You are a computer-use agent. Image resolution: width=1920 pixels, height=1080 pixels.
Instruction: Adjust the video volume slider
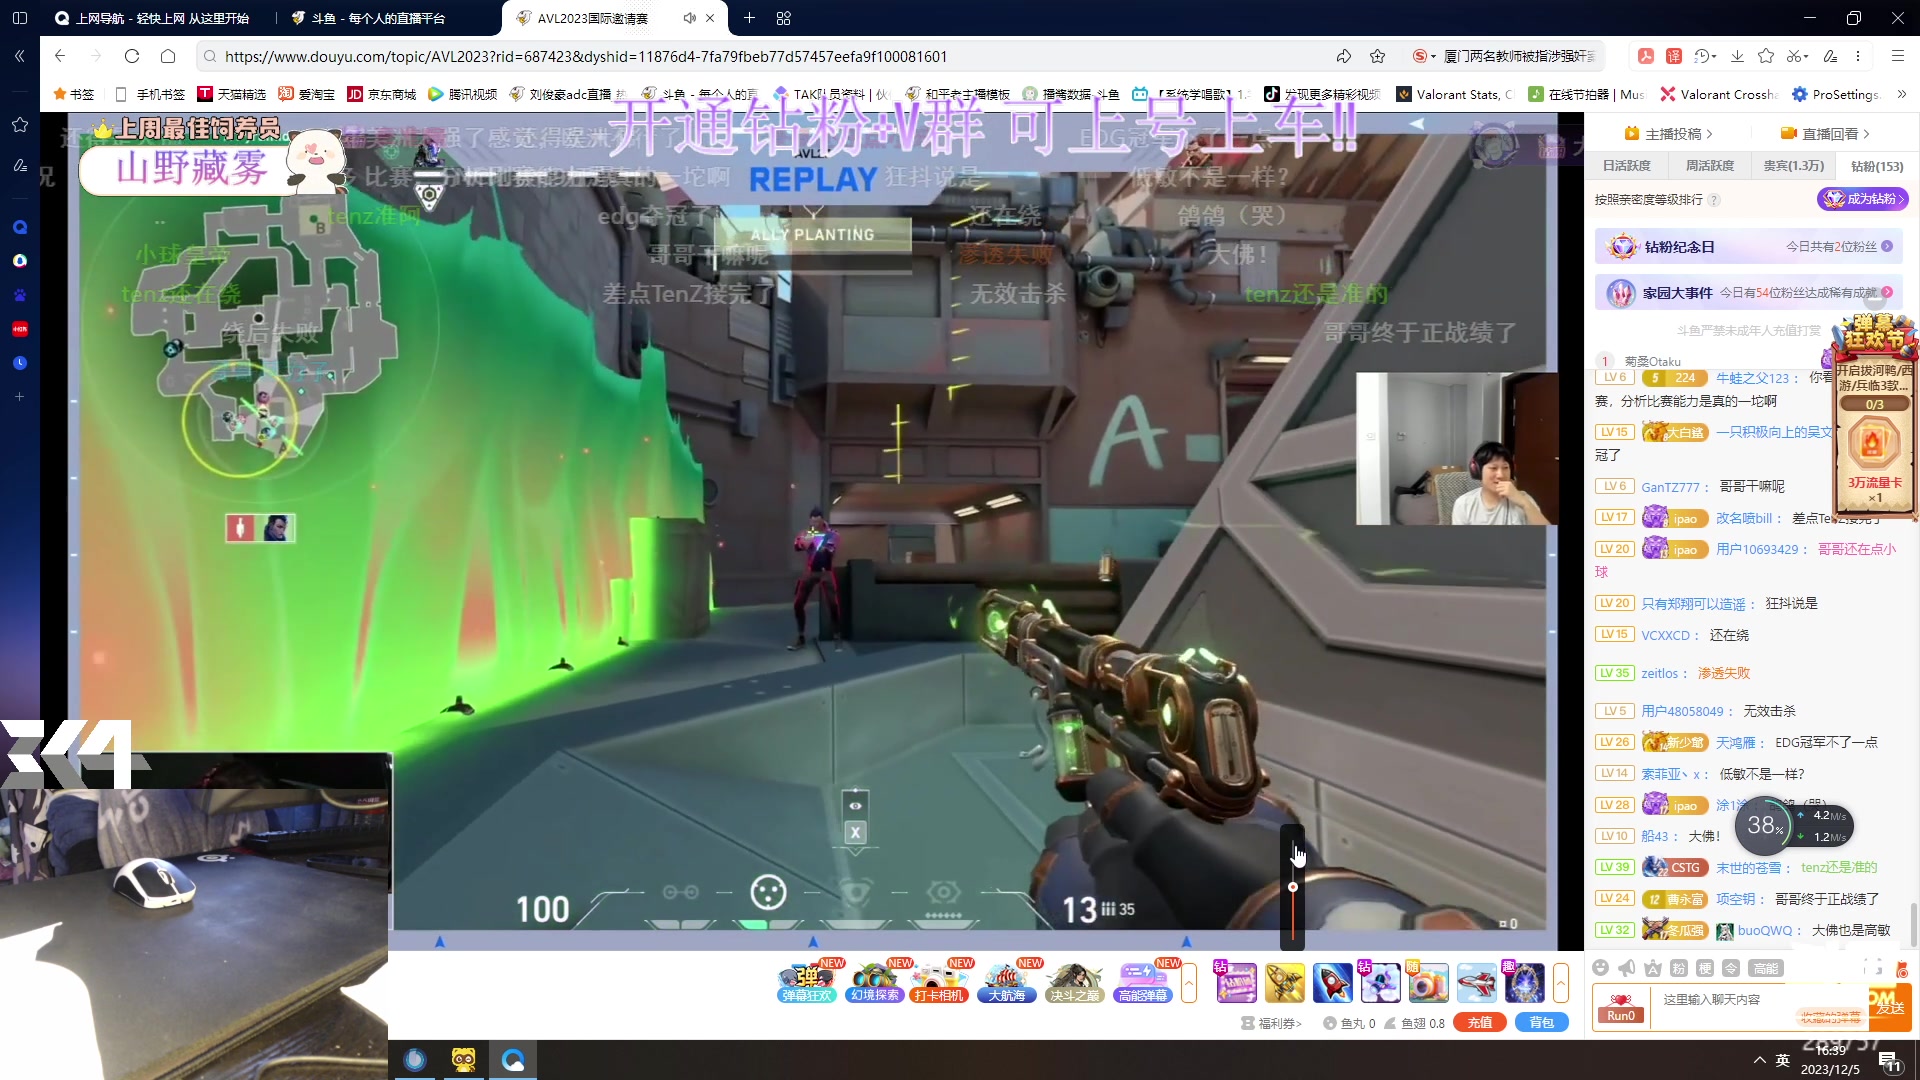1293,888
